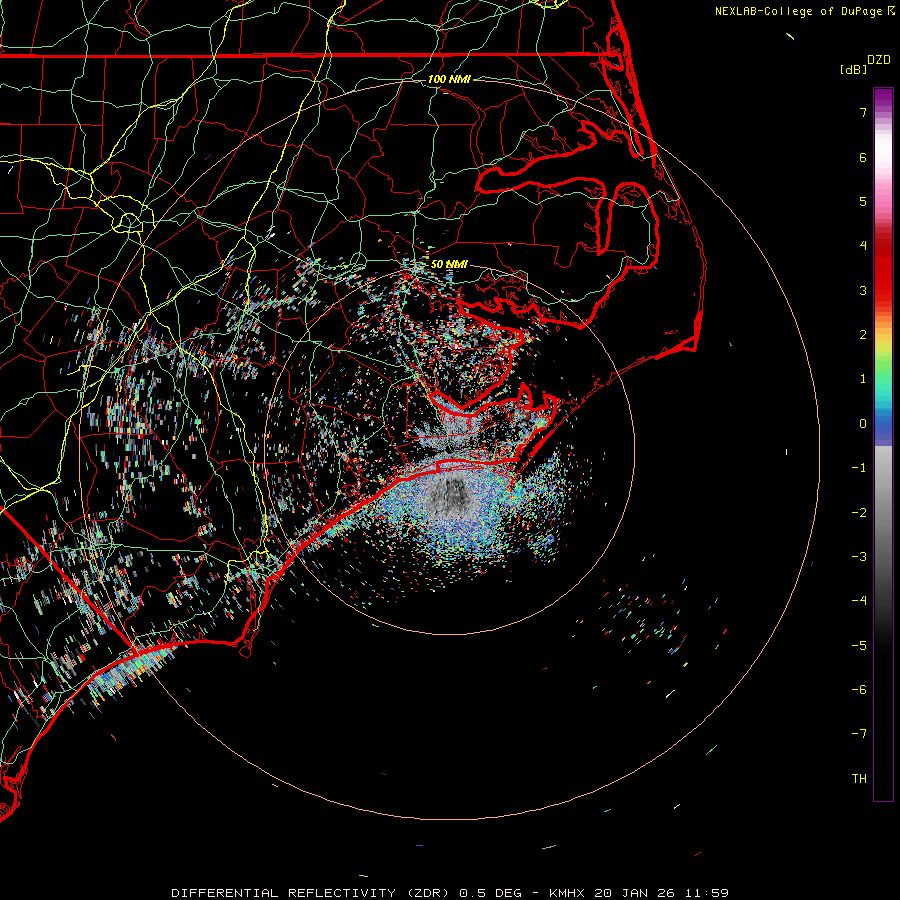Click the 7 value on color scale
This screenshot has height=900, width=900.
(x=863, y=112)
